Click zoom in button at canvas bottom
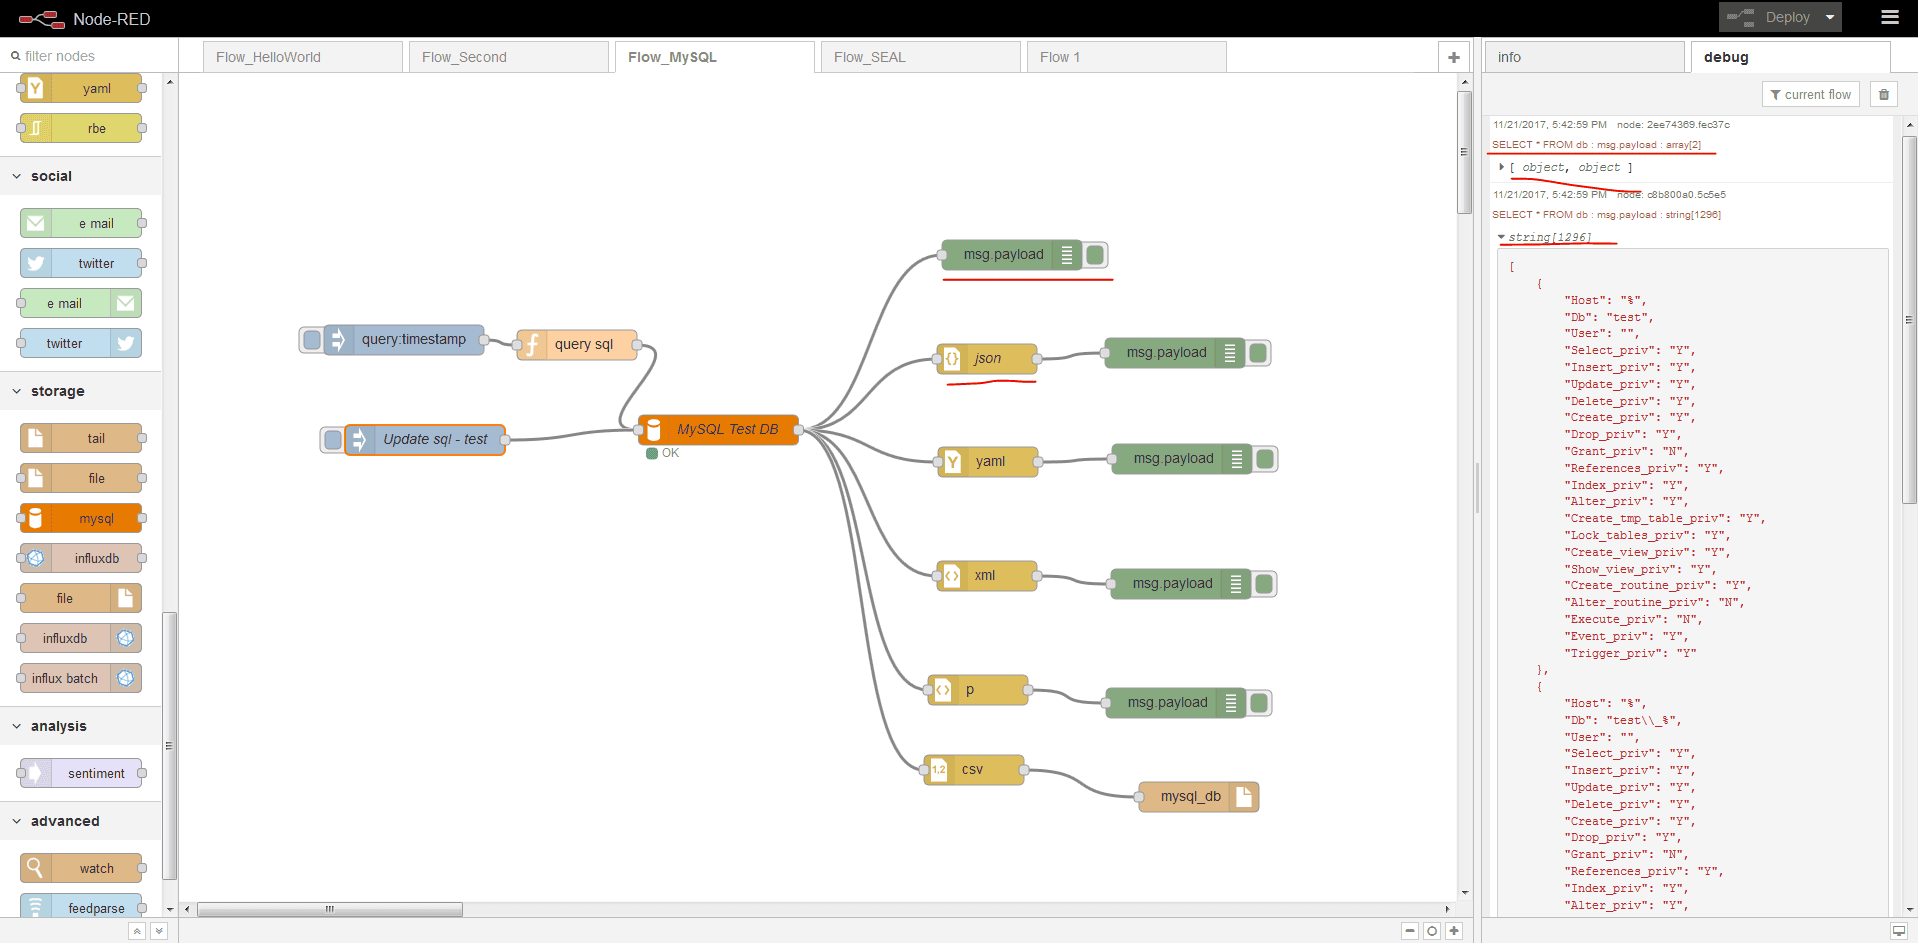 point(1454,931)
